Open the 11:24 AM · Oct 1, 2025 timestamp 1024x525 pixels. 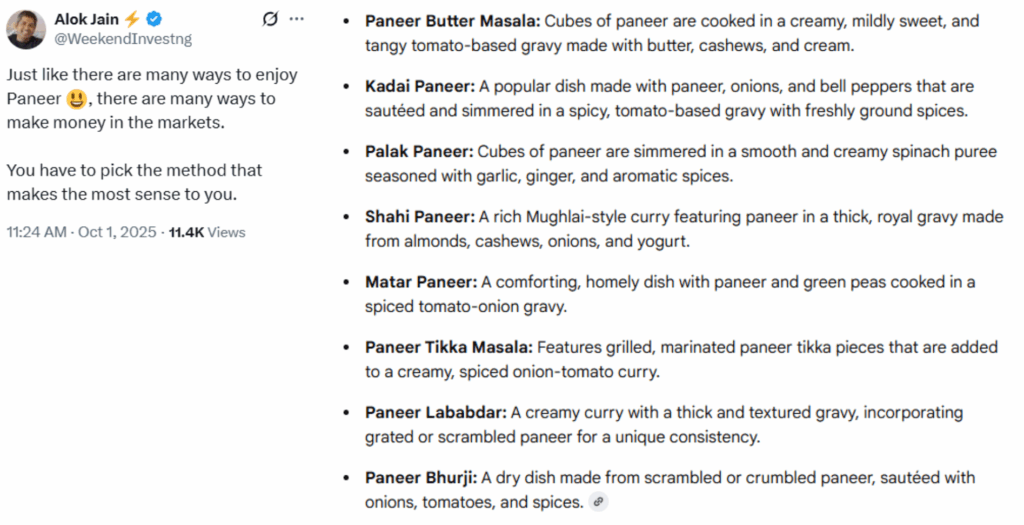[x=81, y=232]
